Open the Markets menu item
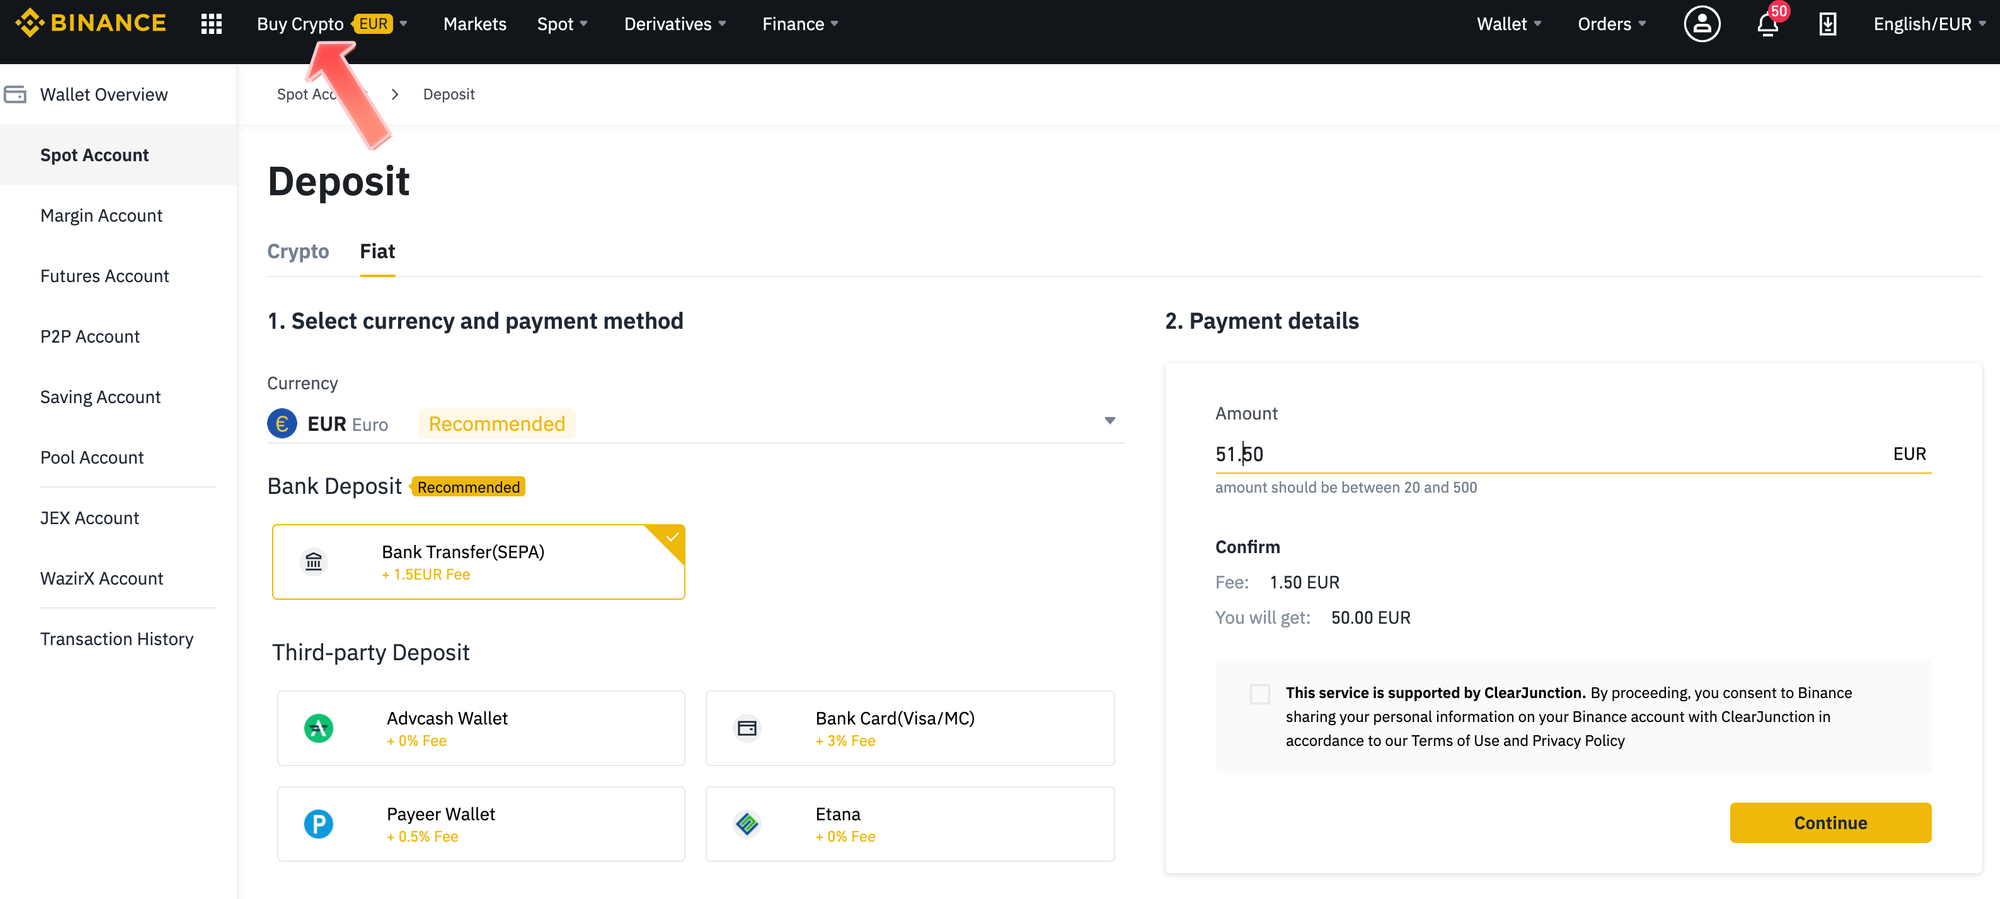This screenshot has height=899, width=2000. (x=475, y=24)
